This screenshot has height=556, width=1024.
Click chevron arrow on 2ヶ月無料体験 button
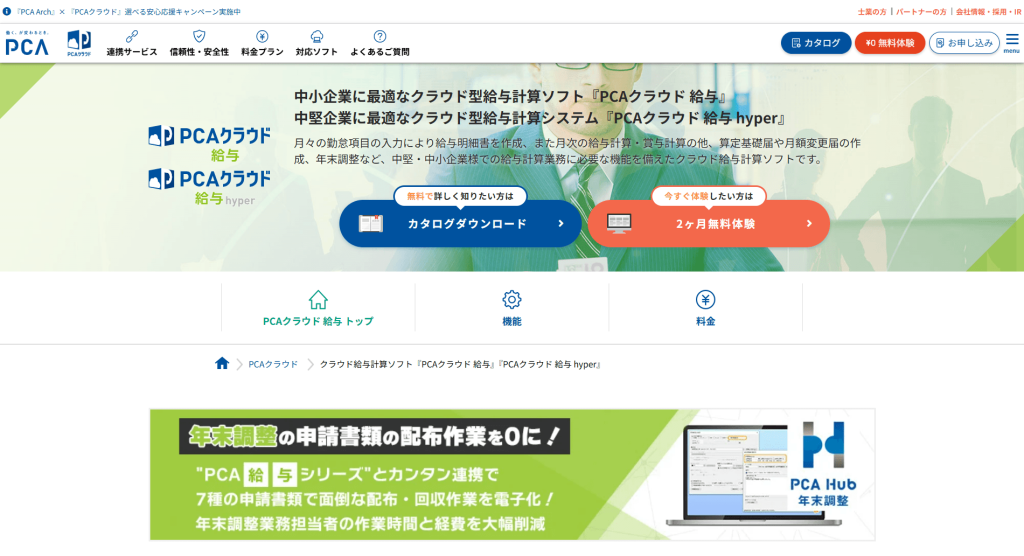pos(809,223)
